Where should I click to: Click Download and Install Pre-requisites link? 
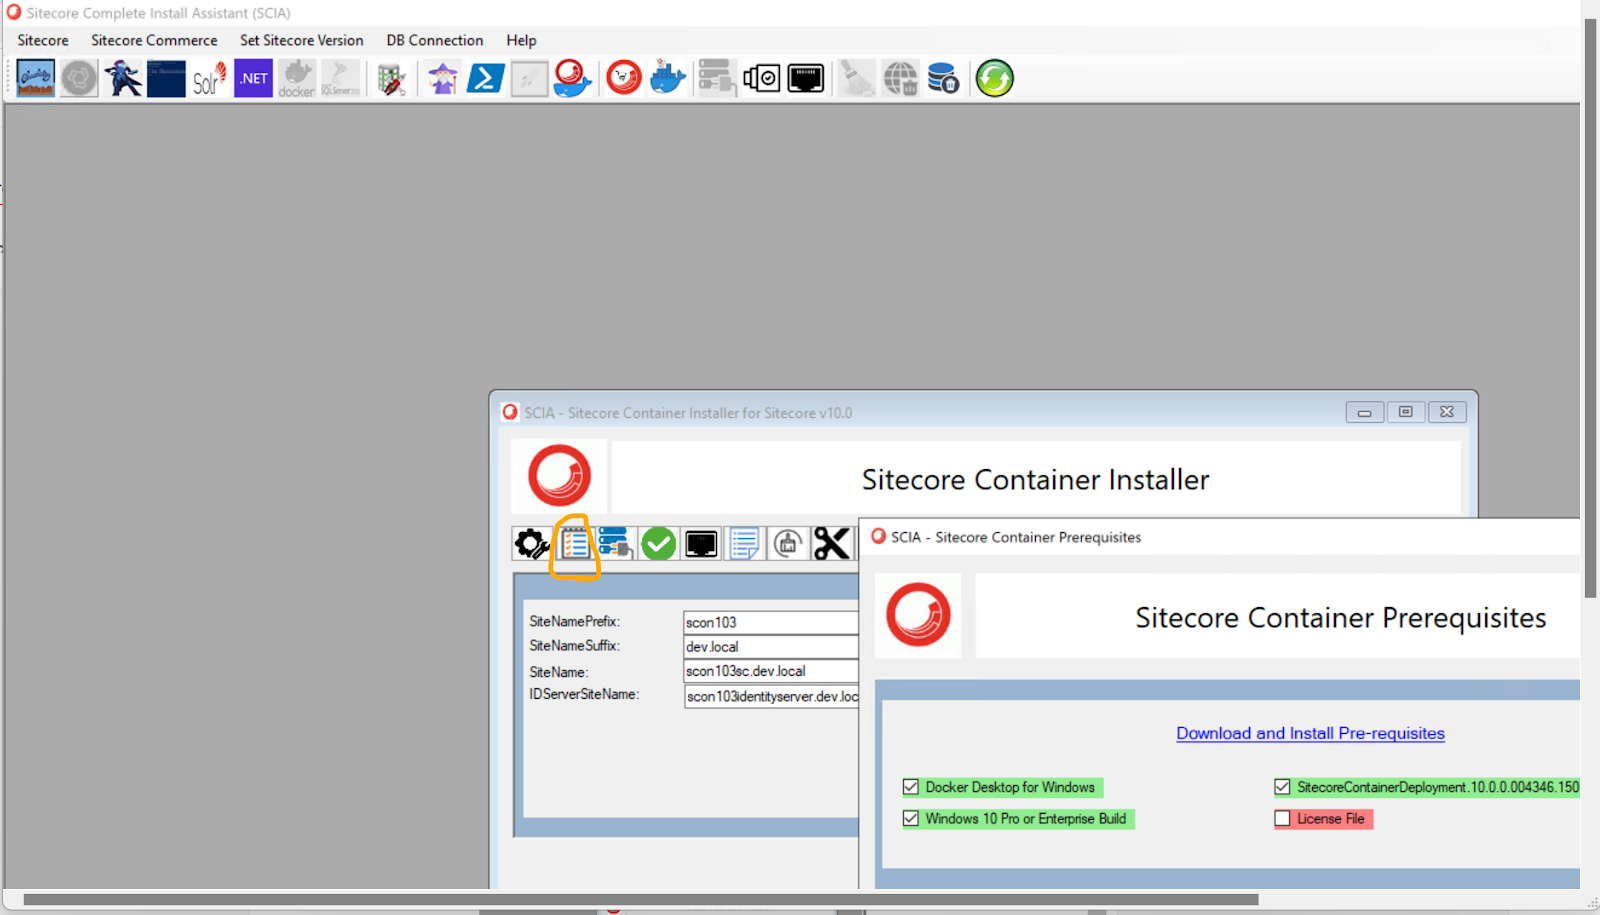click(1310, 733)
